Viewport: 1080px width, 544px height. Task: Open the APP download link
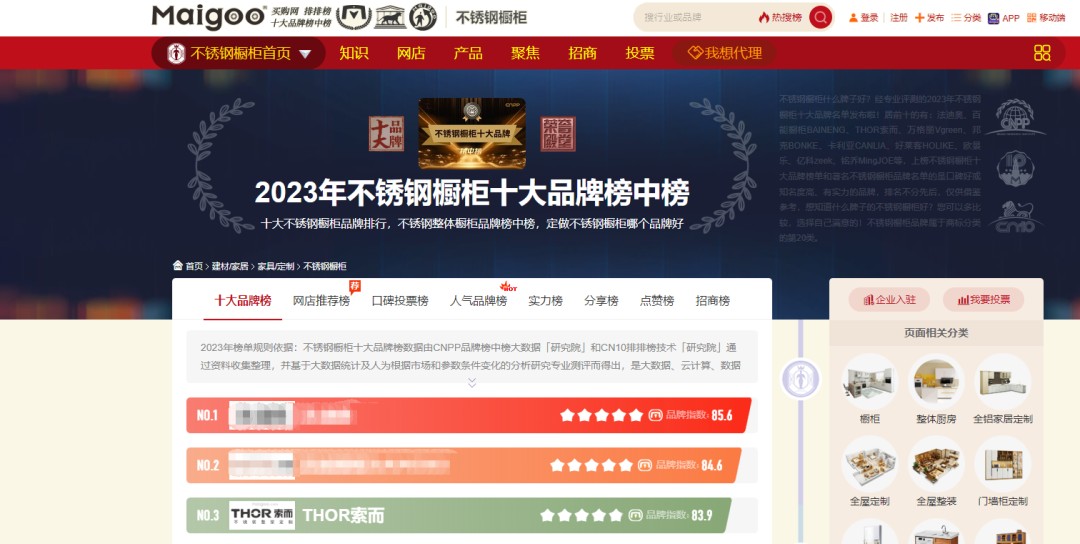(x=1004, y=18)
